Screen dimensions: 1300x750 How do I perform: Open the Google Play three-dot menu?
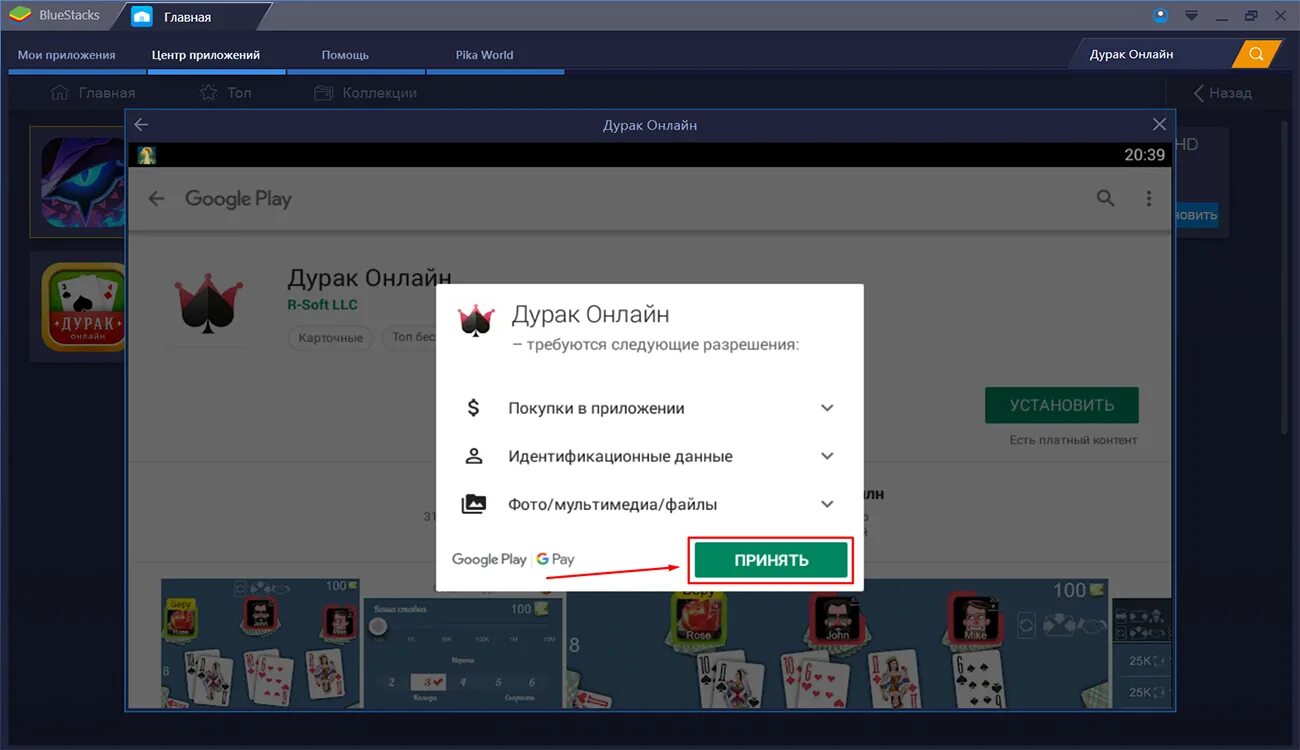click(x=1149, y=198)
